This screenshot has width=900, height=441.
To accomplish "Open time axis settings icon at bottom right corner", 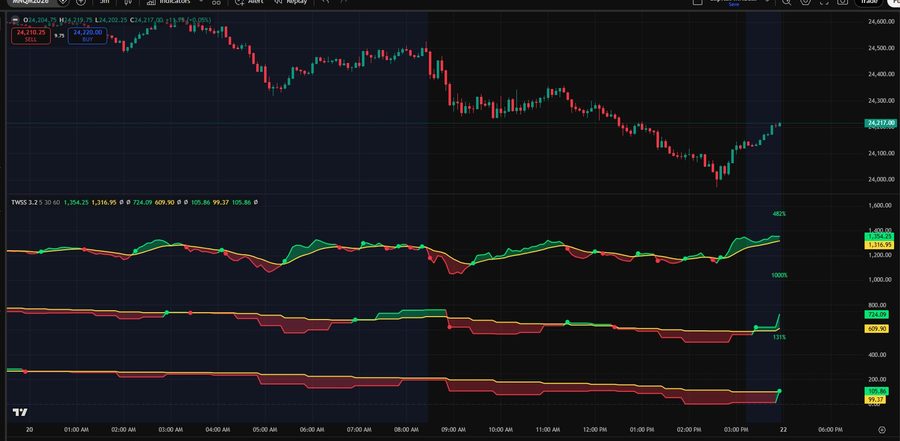I will [882, 430].
